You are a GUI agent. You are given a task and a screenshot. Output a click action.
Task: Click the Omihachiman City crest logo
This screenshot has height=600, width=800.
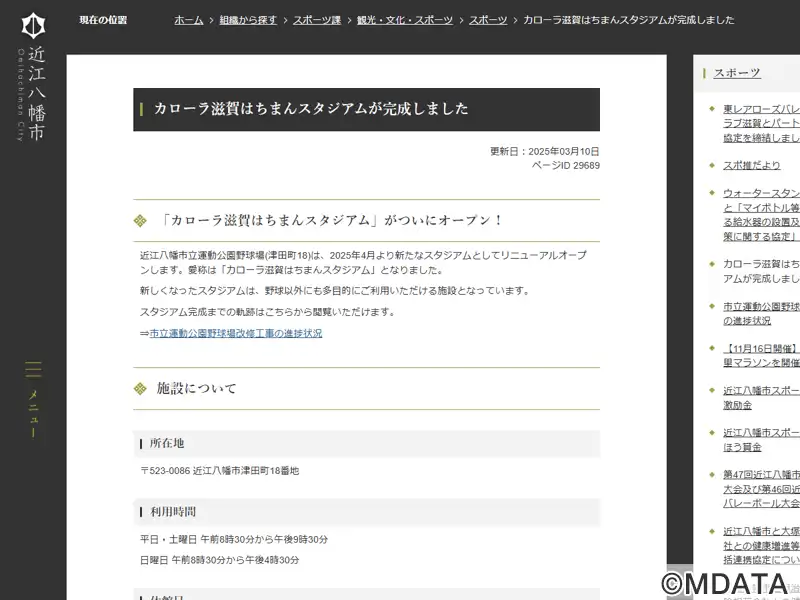click(x=33, y=26)
